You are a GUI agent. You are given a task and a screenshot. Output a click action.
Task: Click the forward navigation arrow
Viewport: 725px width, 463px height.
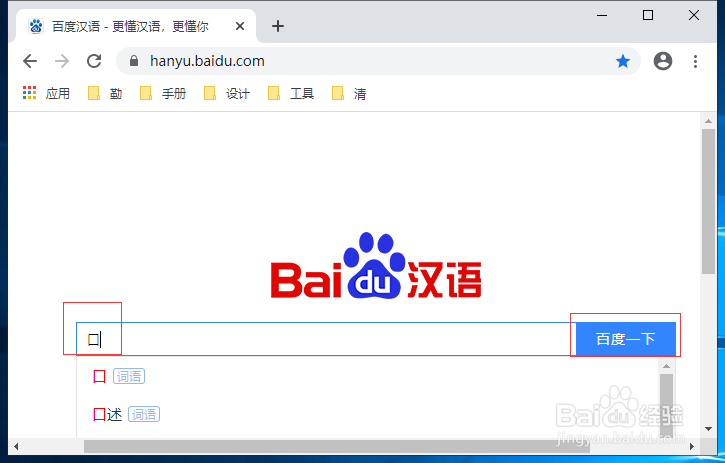pos(62,61)
